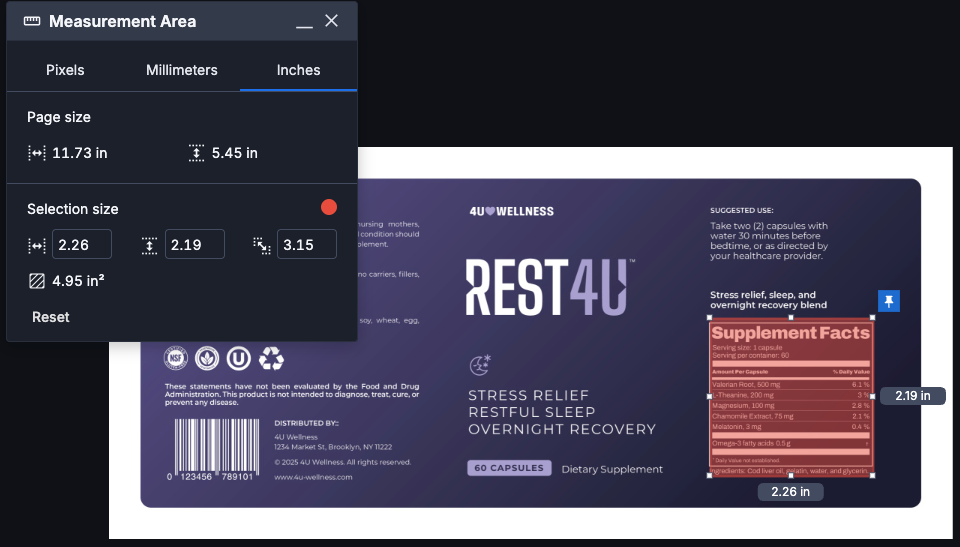Click the bottom-center selection handle
This screenshot has height=547, width=960.
[791, 475]
